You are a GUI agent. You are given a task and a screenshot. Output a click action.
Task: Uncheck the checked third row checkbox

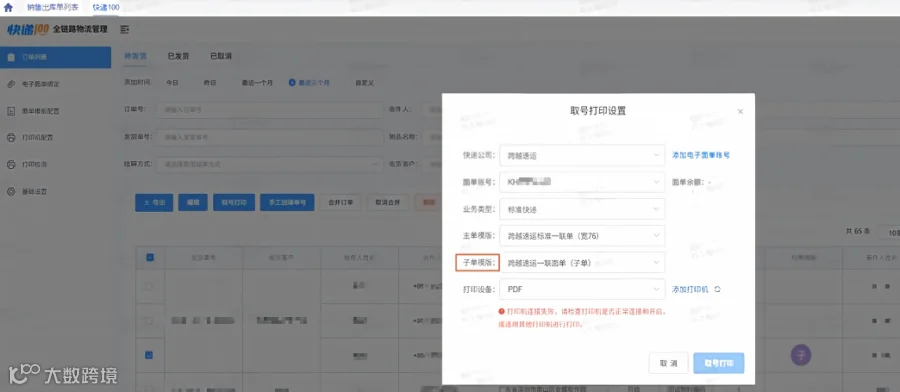coord(149,355)
